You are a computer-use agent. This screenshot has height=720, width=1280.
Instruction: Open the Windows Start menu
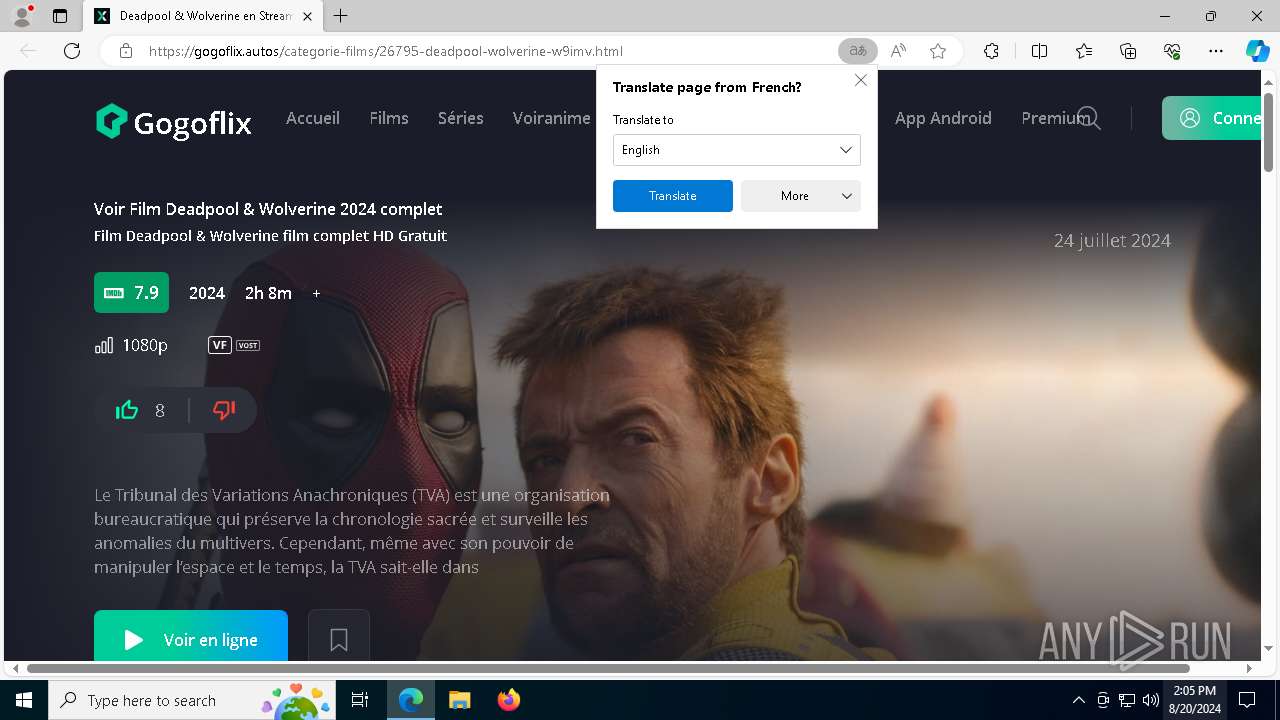click(24, 700)
